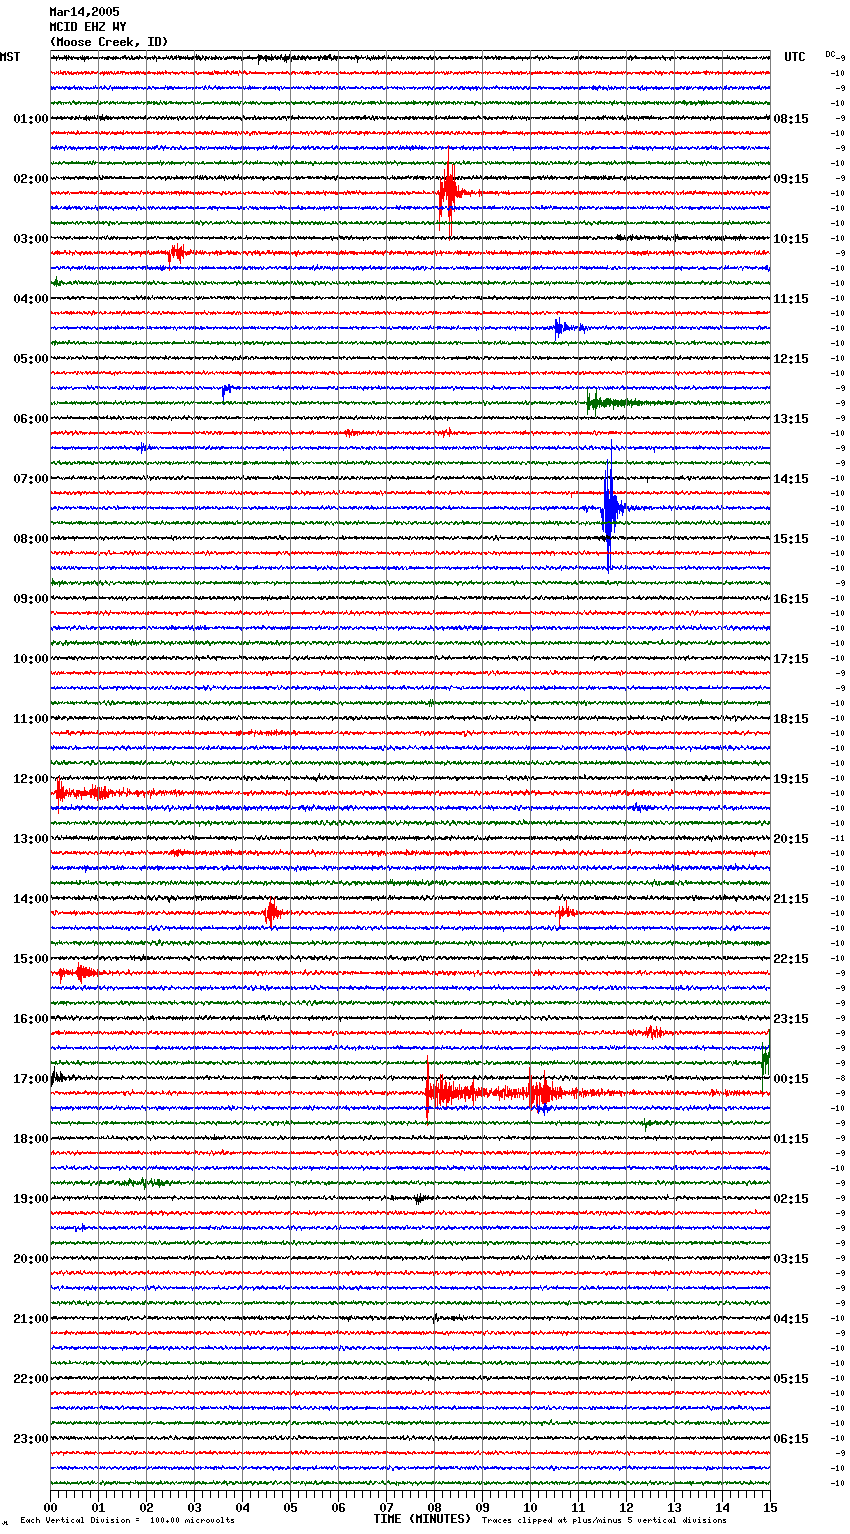Click the date label Mar14,2005
Viewport: 850px width, 1534px height.
click(84, 12)
